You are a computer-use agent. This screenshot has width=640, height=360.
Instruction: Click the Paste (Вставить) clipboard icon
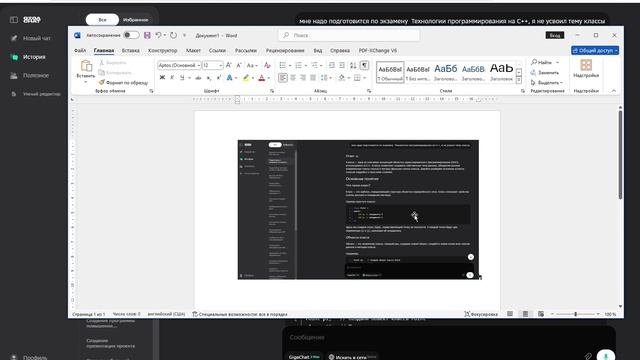86,66
